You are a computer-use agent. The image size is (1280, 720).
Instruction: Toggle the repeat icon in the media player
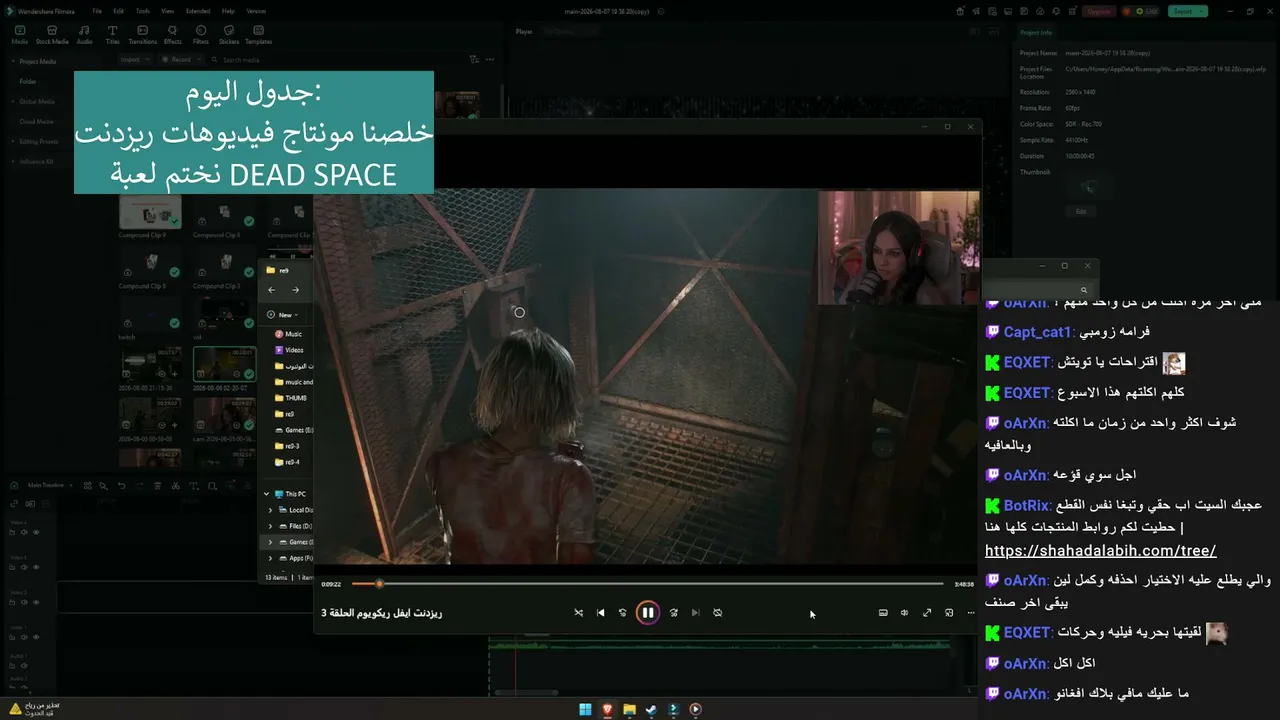click(x=717, y=613)
